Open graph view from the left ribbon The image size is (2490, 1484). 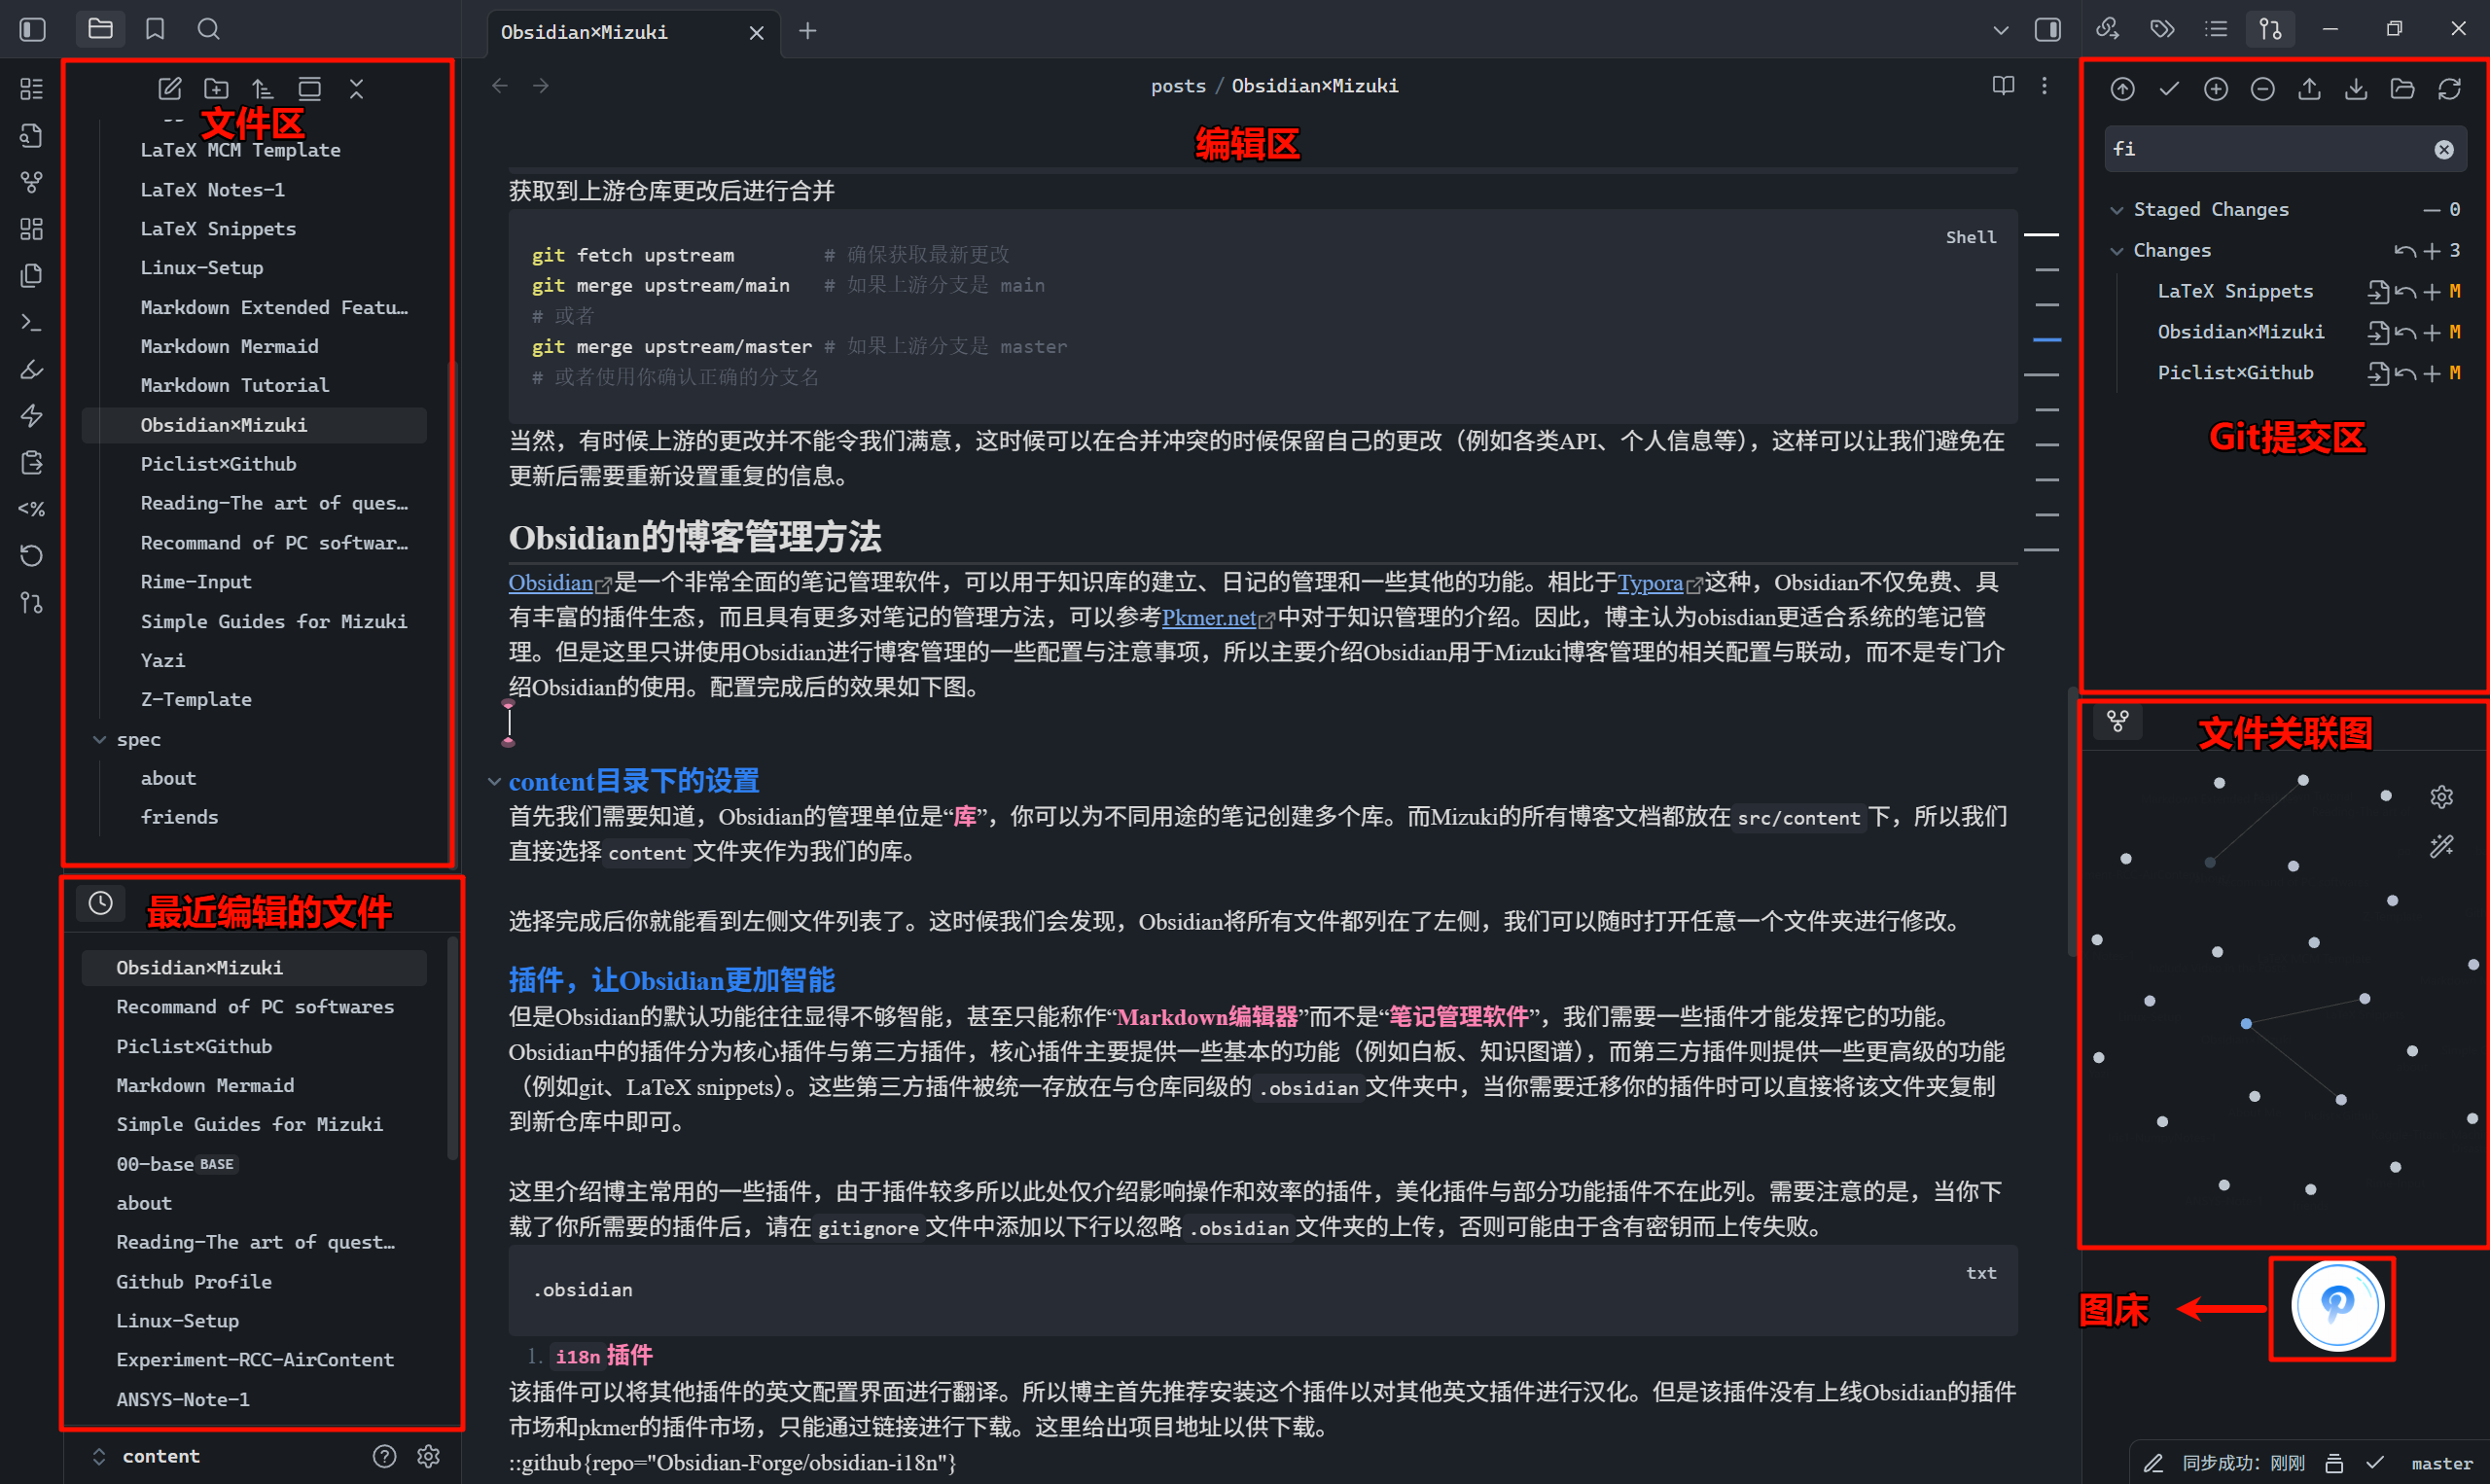click(x=30, y=182)
